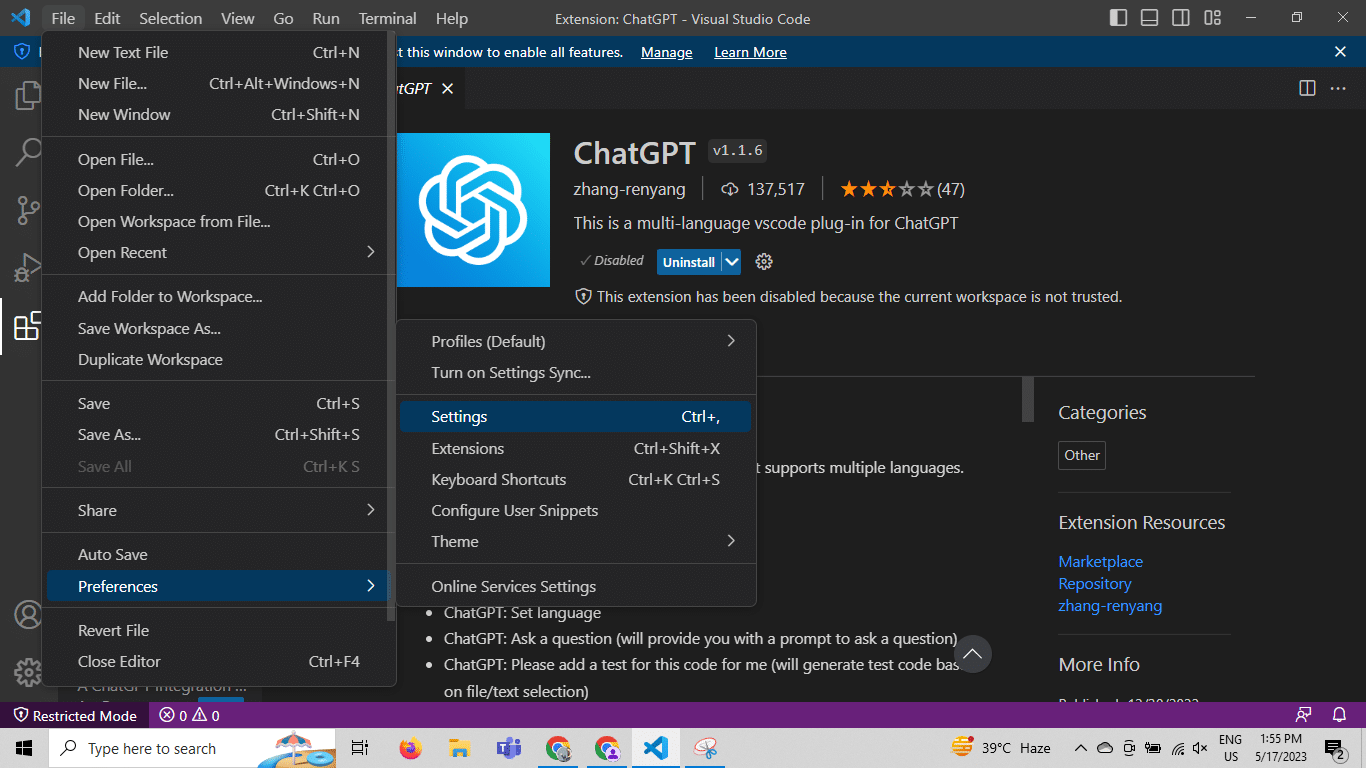Open Firefox from the taskbar

409,748
